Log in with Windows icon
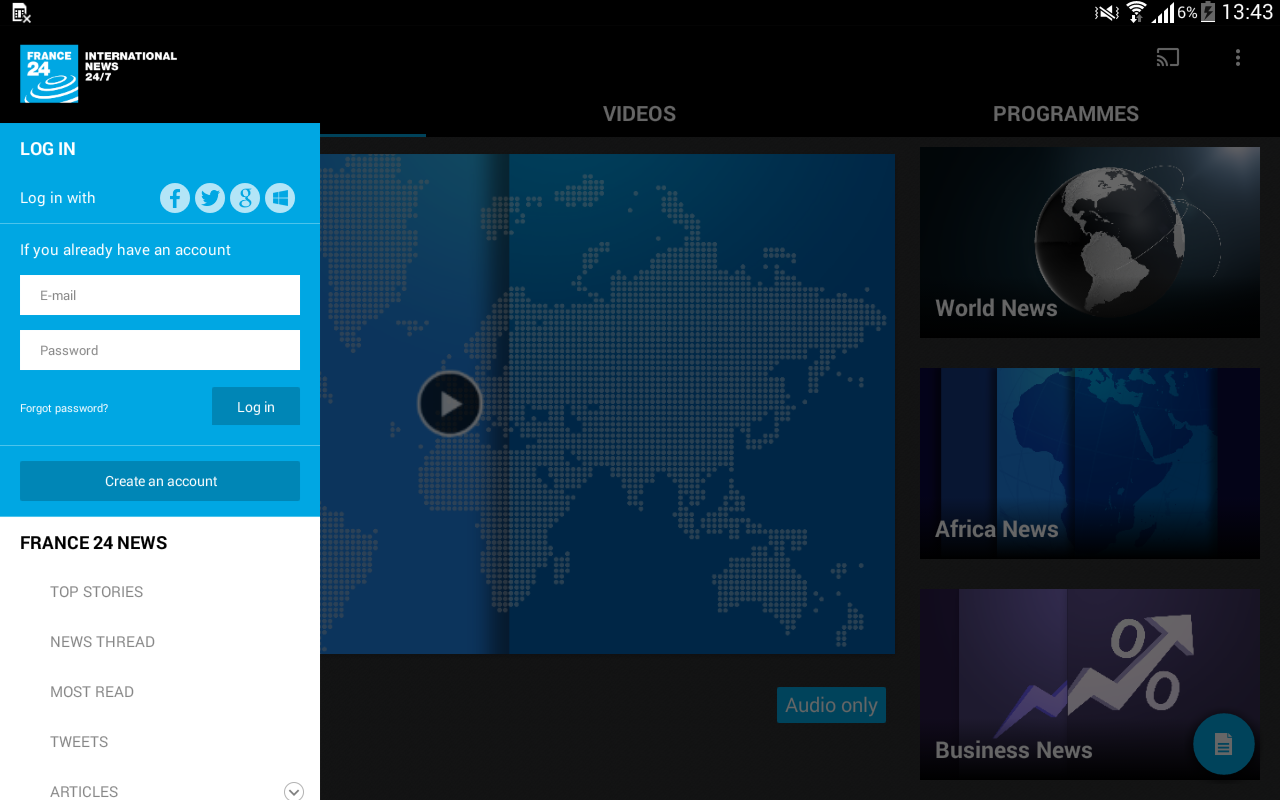The image size is (1280, 800). pos(280,198)
